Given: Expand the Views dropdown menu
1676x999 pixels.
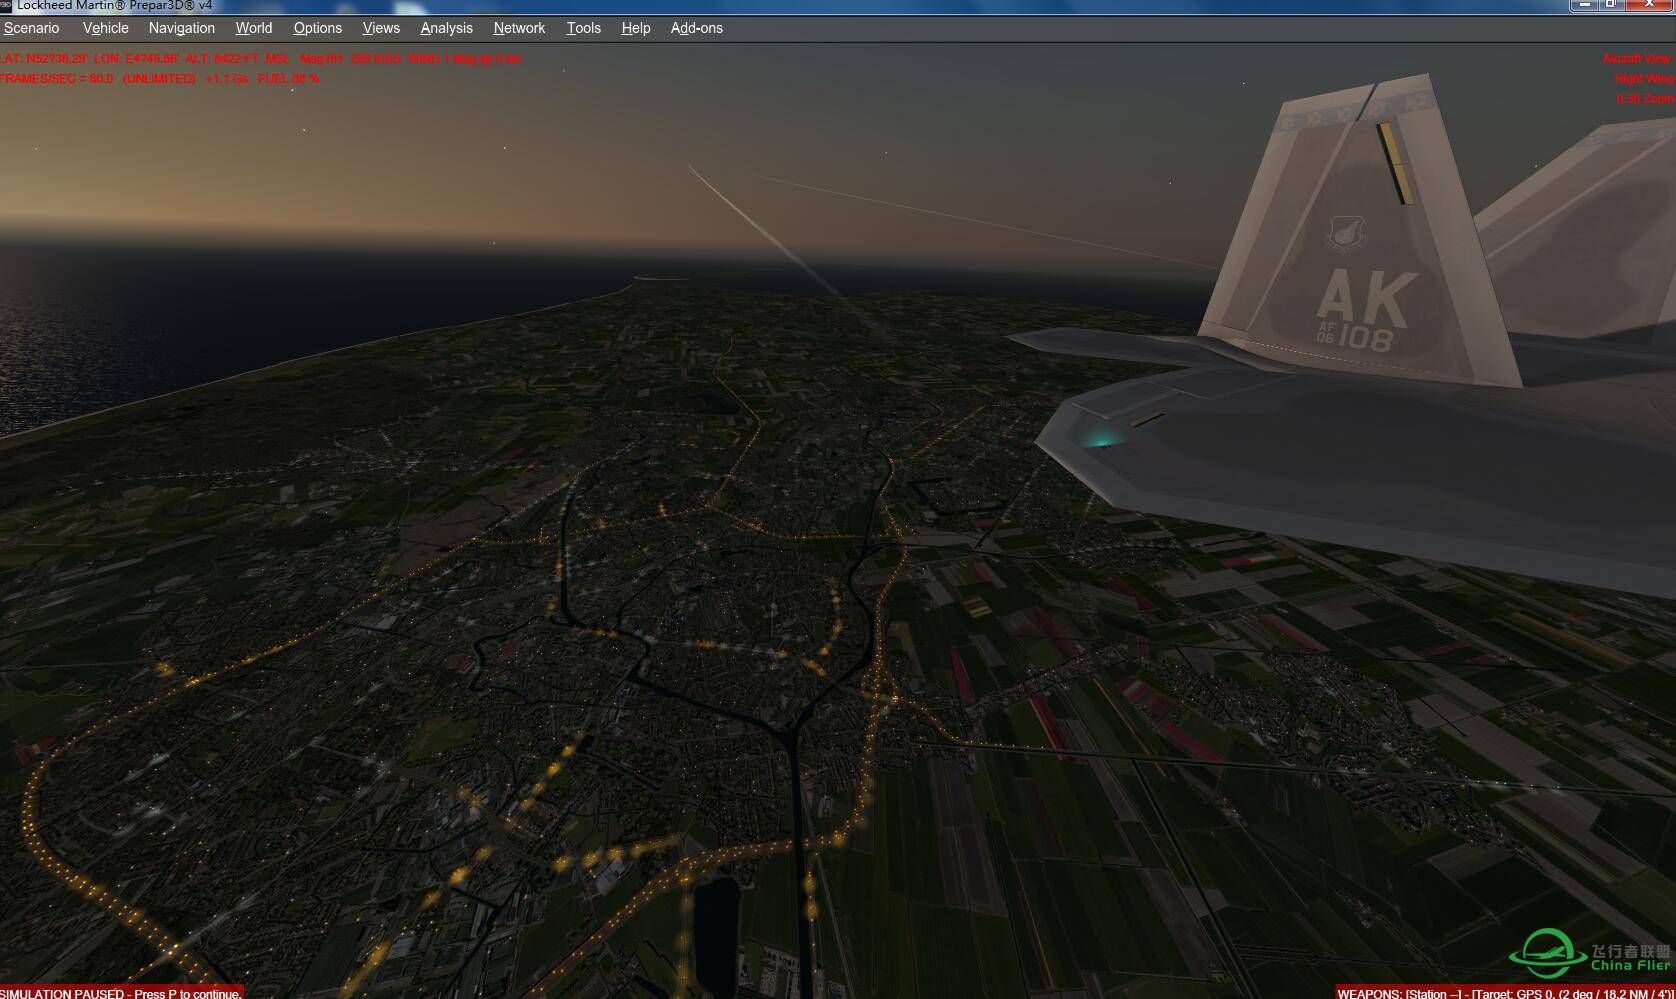Looking at the screenshot, I should (380, 28).
